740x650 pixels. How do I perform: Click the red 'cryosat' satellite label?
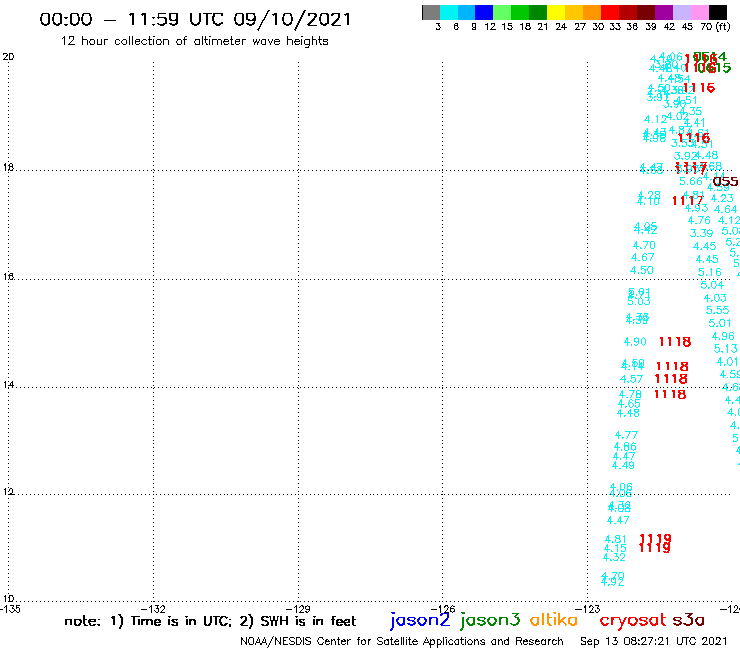[632, 620]
